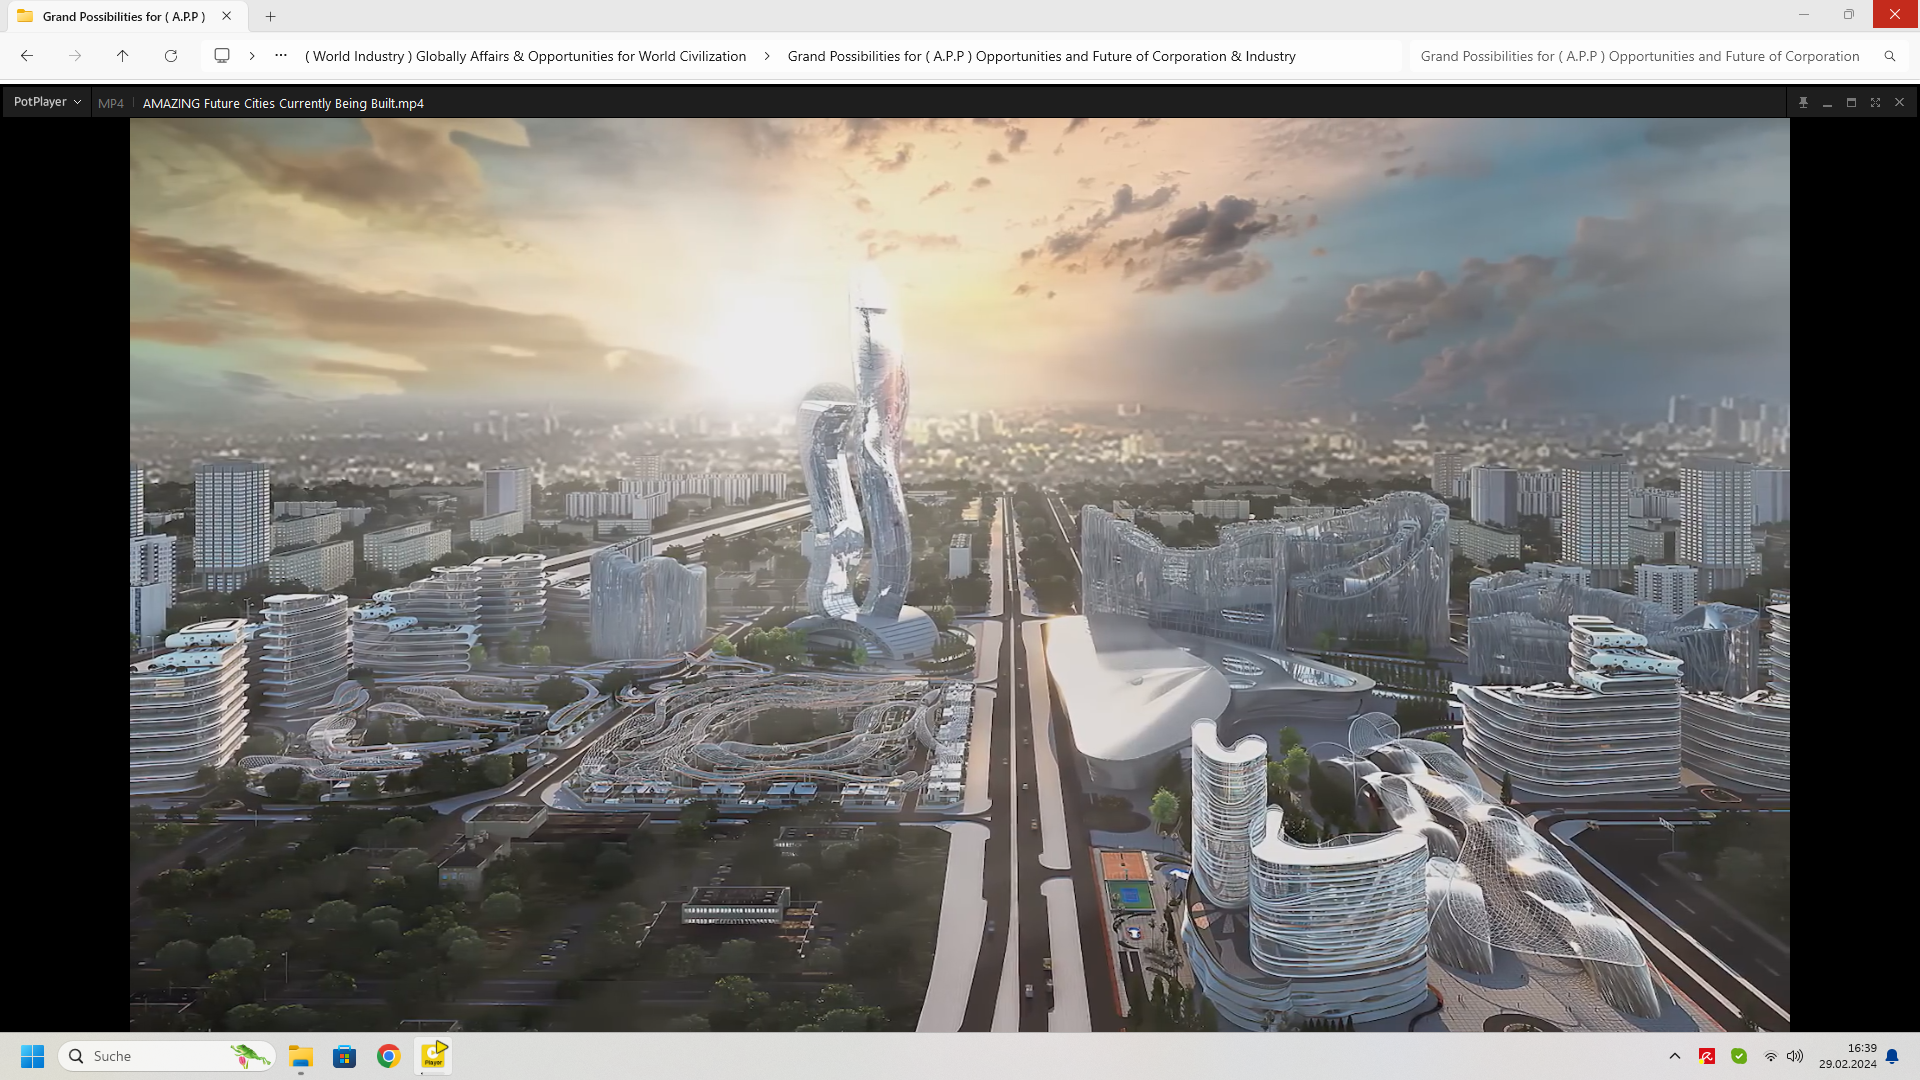Click the Explorer search field
The image size is (1920, 1080).
pos(1640,56)
